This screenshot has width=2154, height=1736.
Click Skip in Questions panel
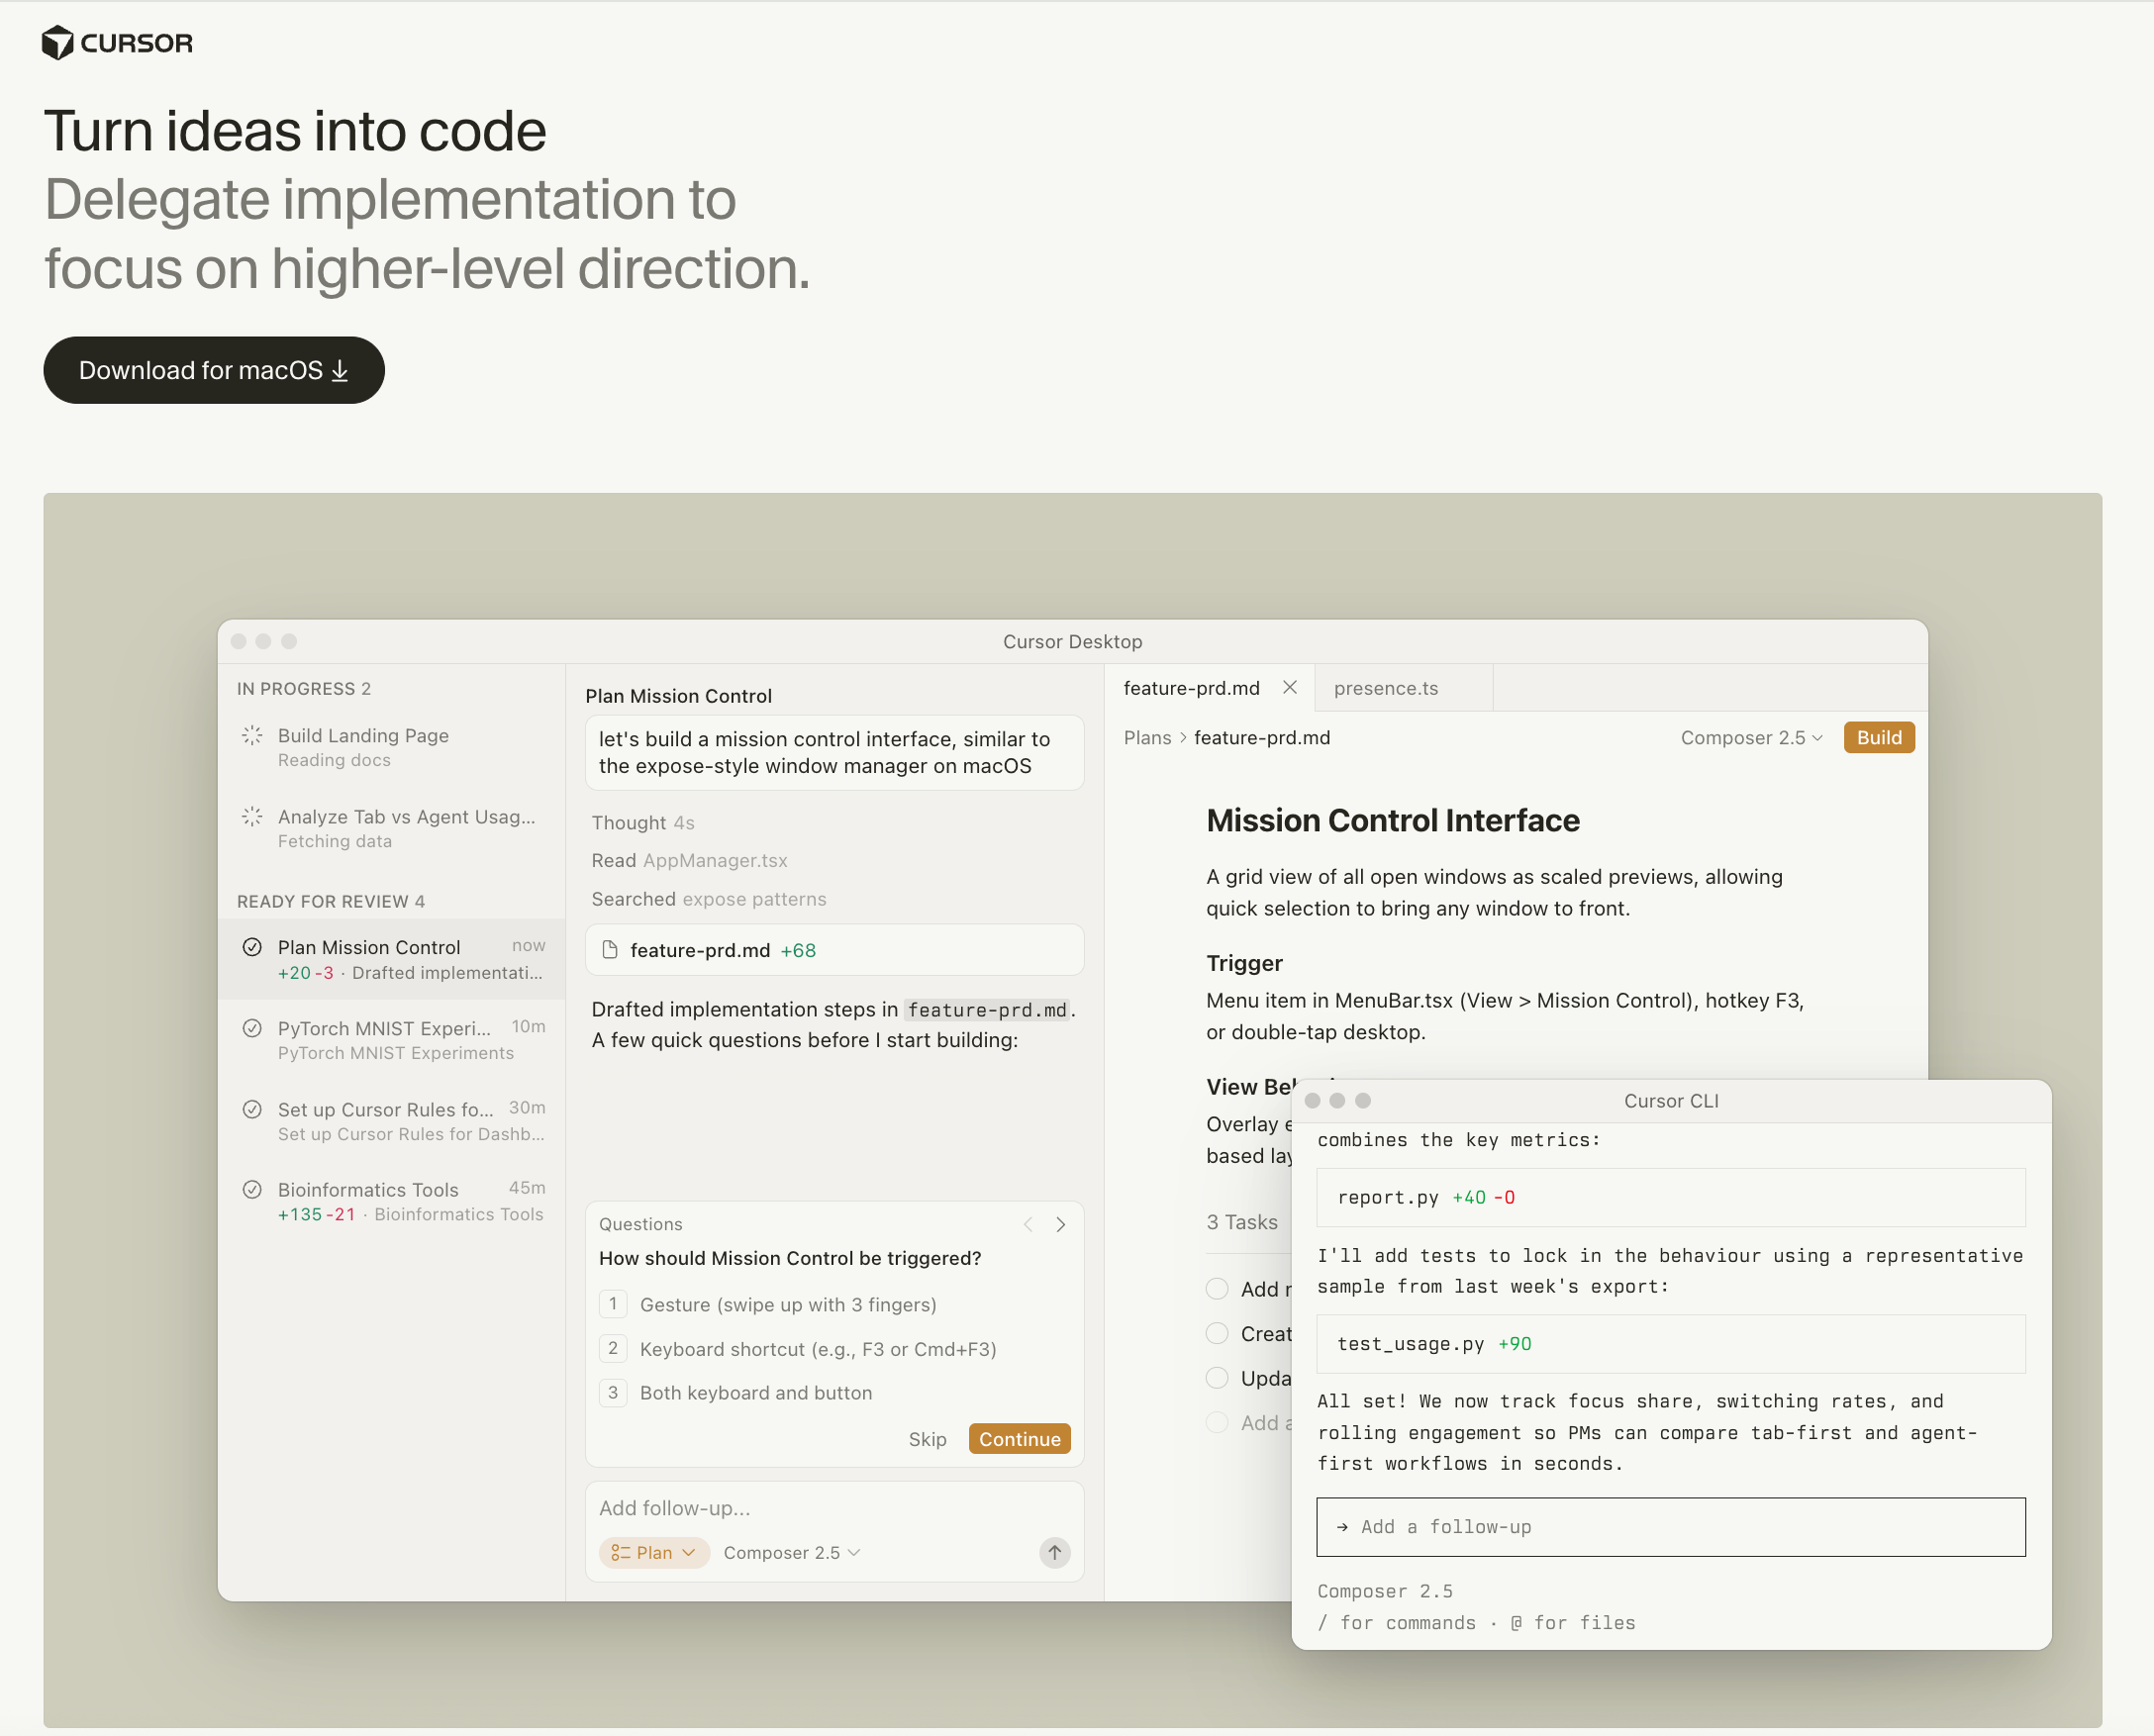click(x=927, y=1439)
